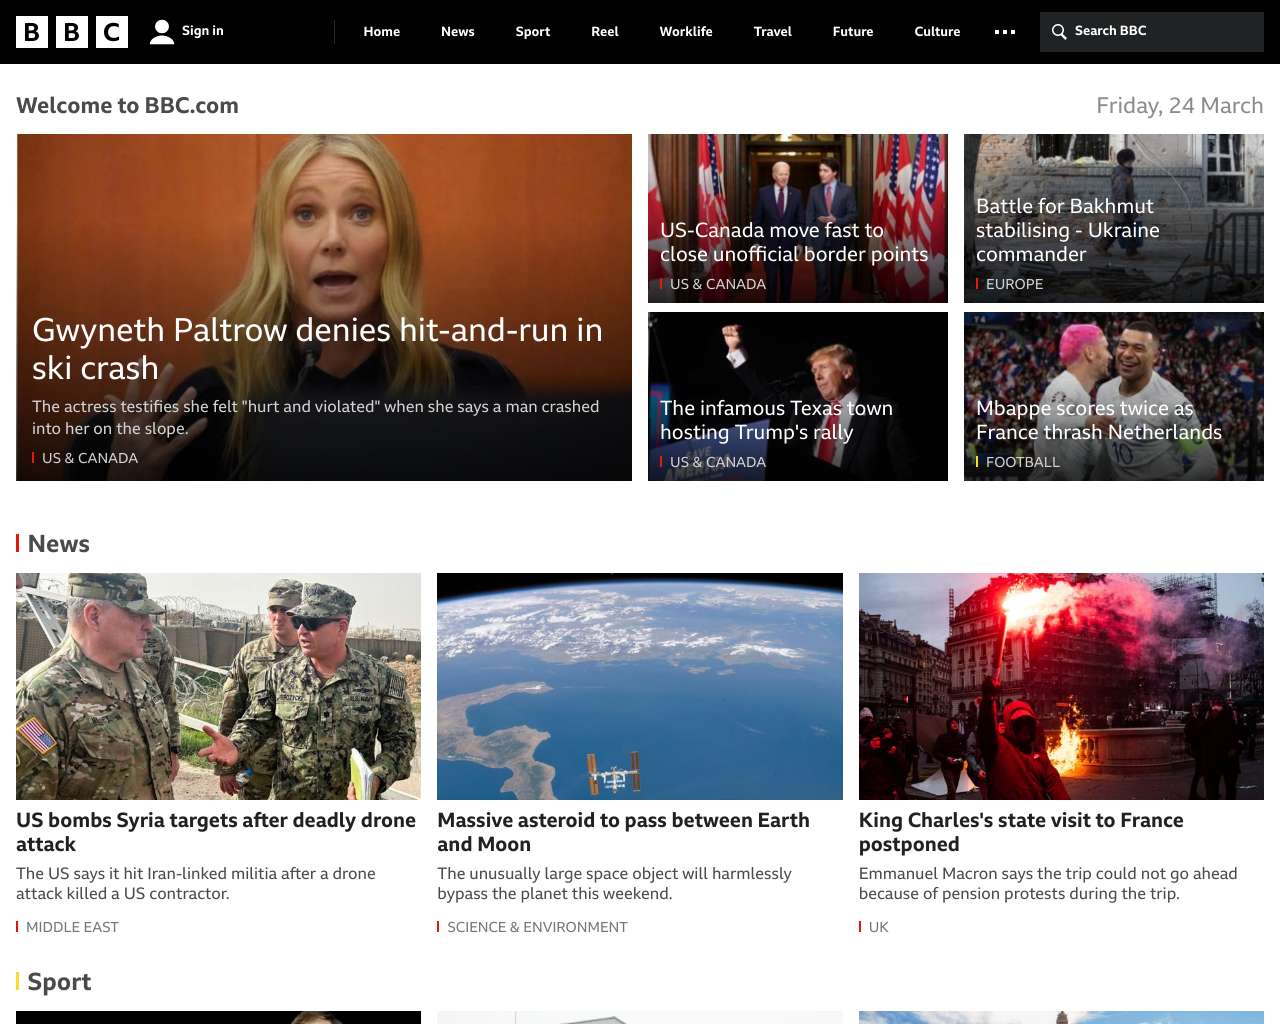Open Massive asteroid to pass headline
Screen dimensions: 1280x1024
(x=623, y=832)
